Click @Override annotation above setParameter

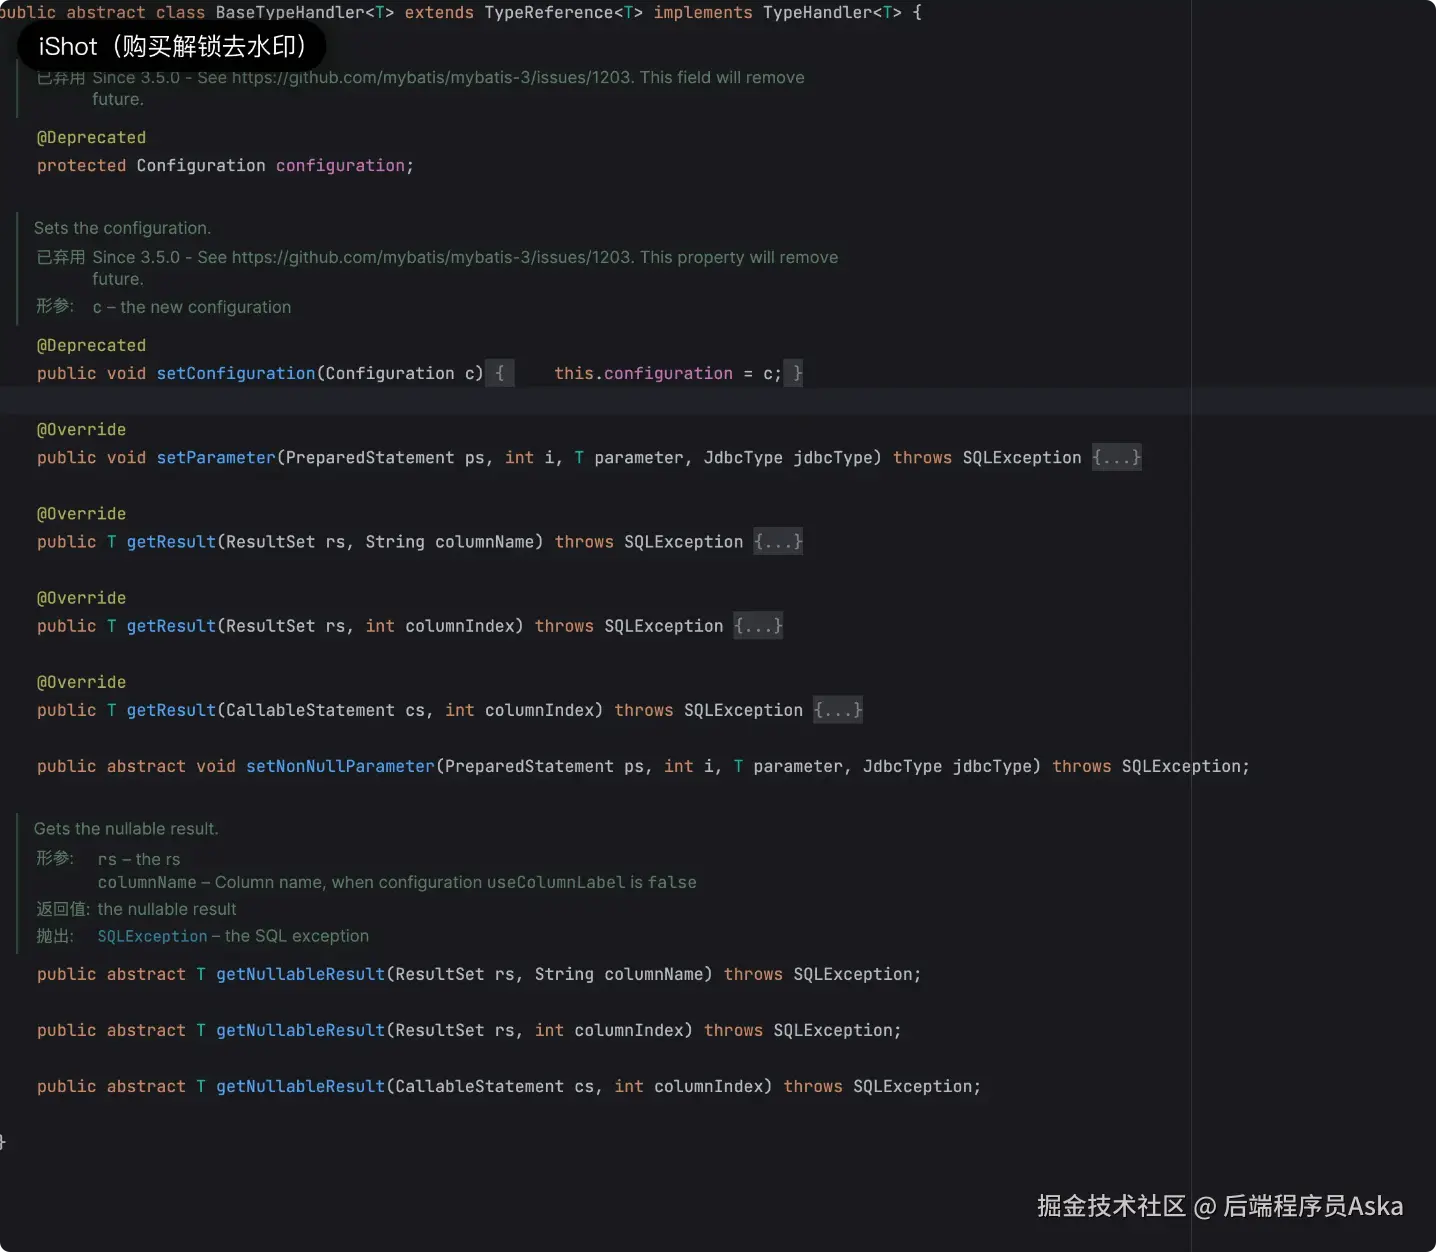coord(81,430)
